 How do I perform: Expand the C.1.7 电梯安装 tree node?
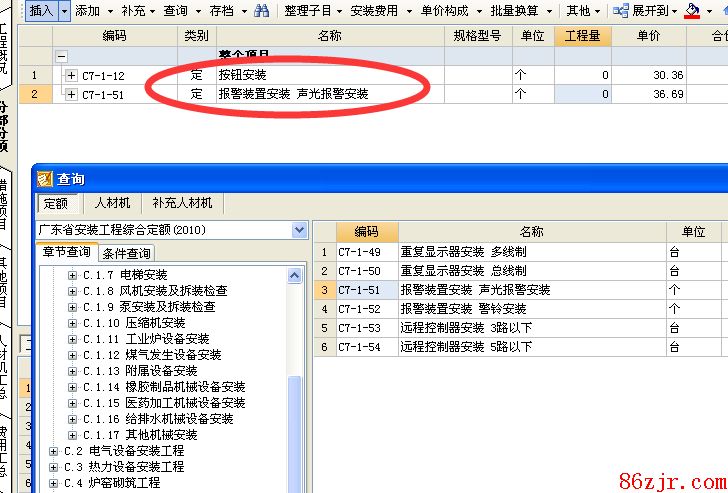coord(72,275)
